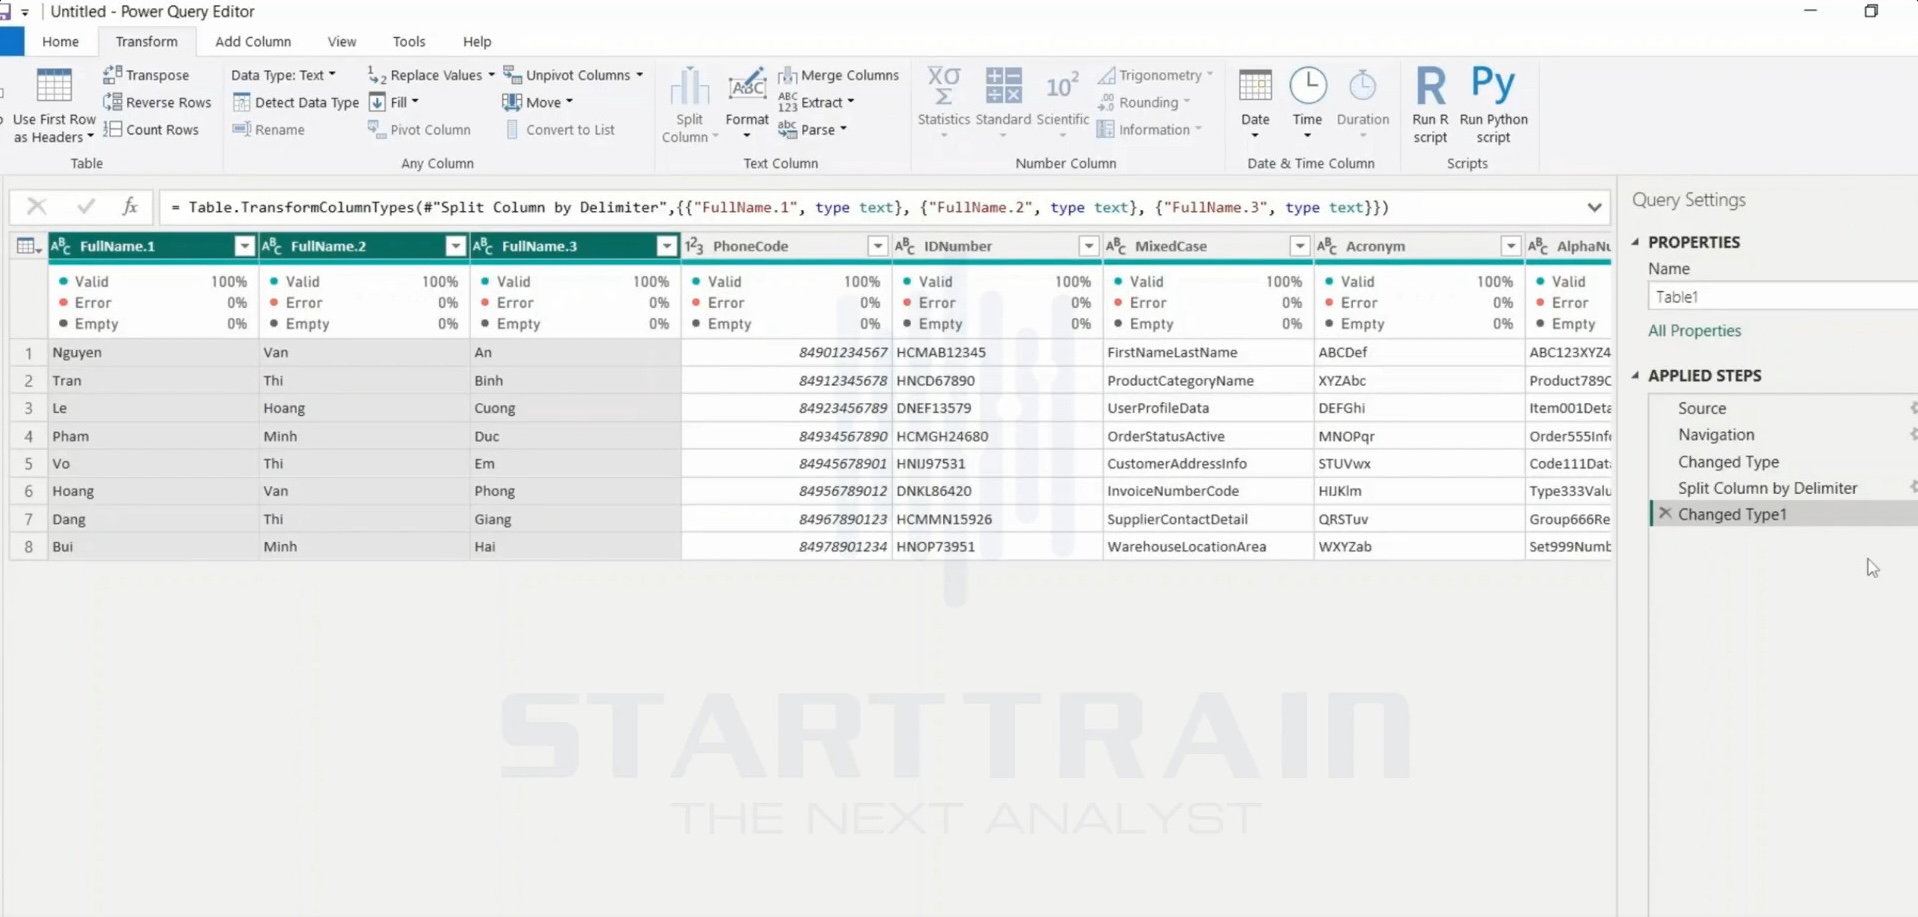
Task: Open the Tools tab
Action: (x=409, y=41)
